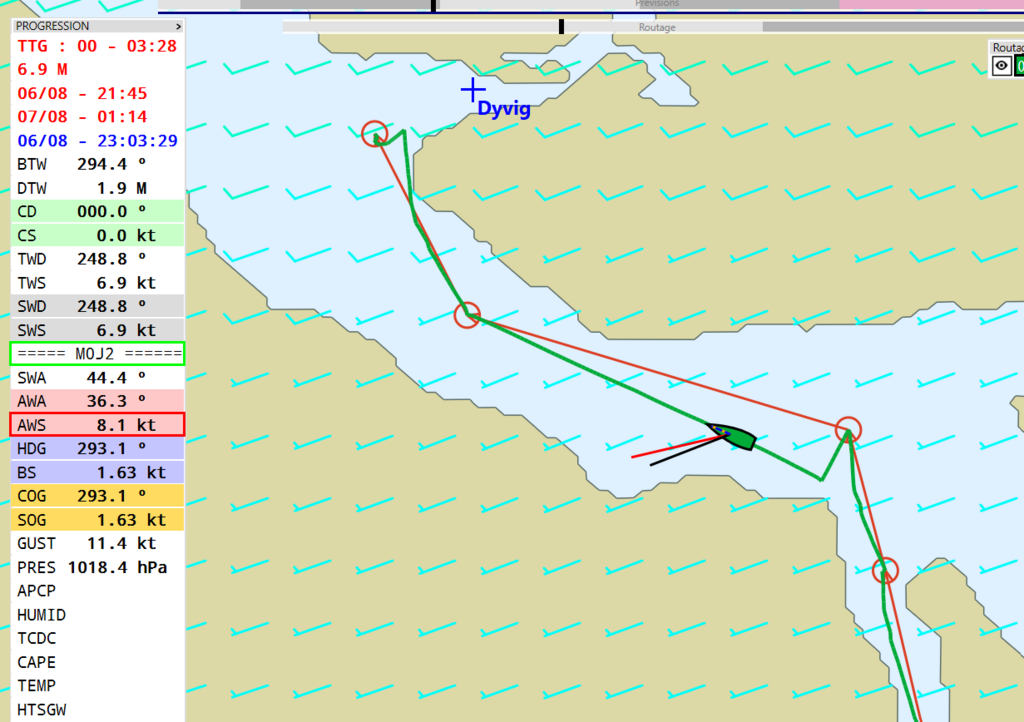The image size is (1024, 722).
Task: Click the green icon beside the eye button
Action: click(1019, 66)
